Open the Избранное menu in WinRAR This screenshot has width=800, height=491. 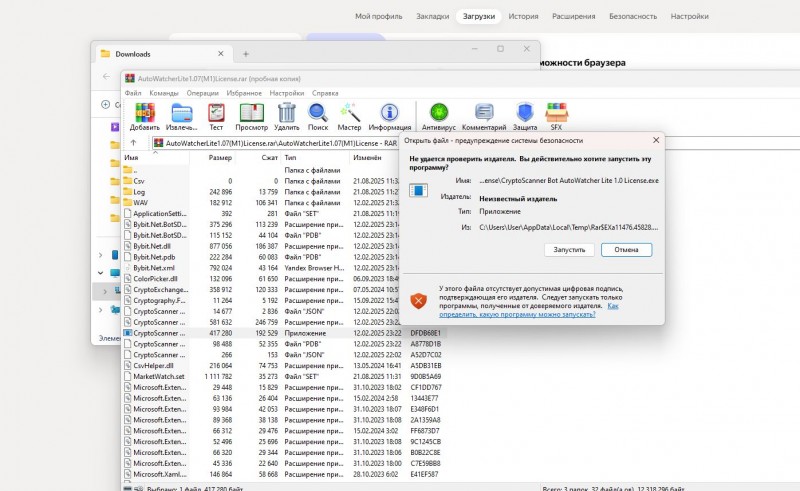244,92
